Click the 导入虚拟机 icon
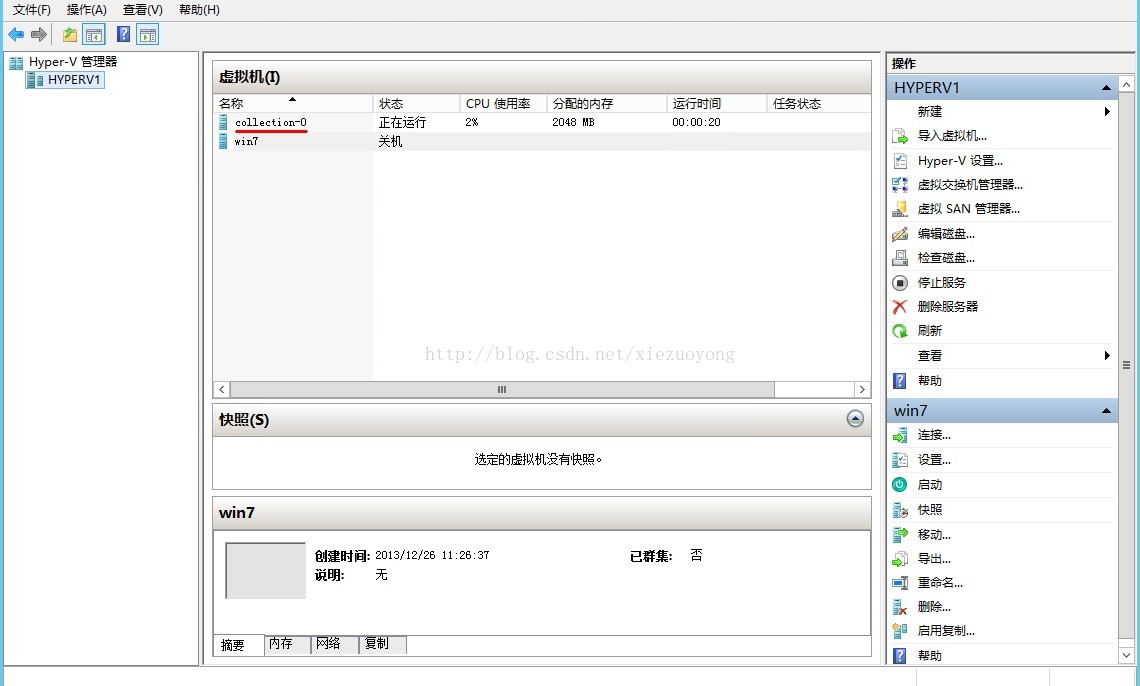The width and height of the screenshot is (1140, 686). pos(900,136)
